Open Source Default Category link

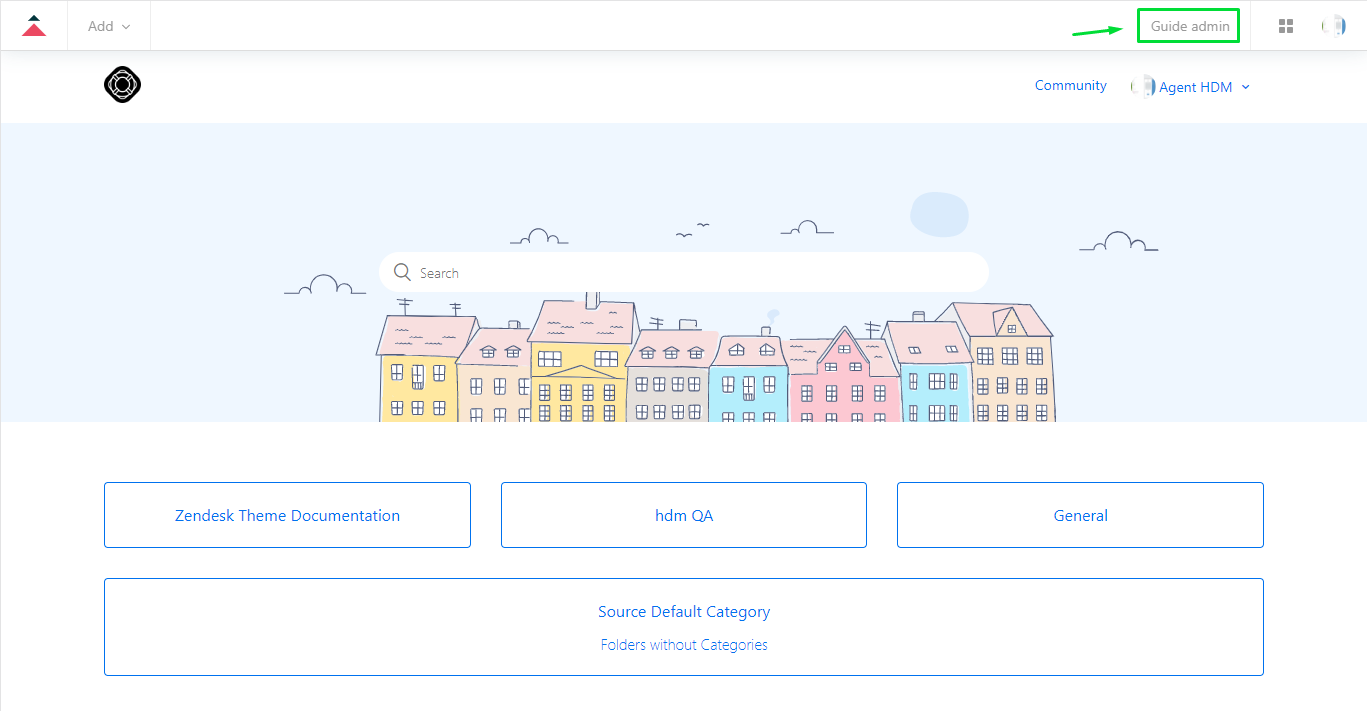(684, 611)
